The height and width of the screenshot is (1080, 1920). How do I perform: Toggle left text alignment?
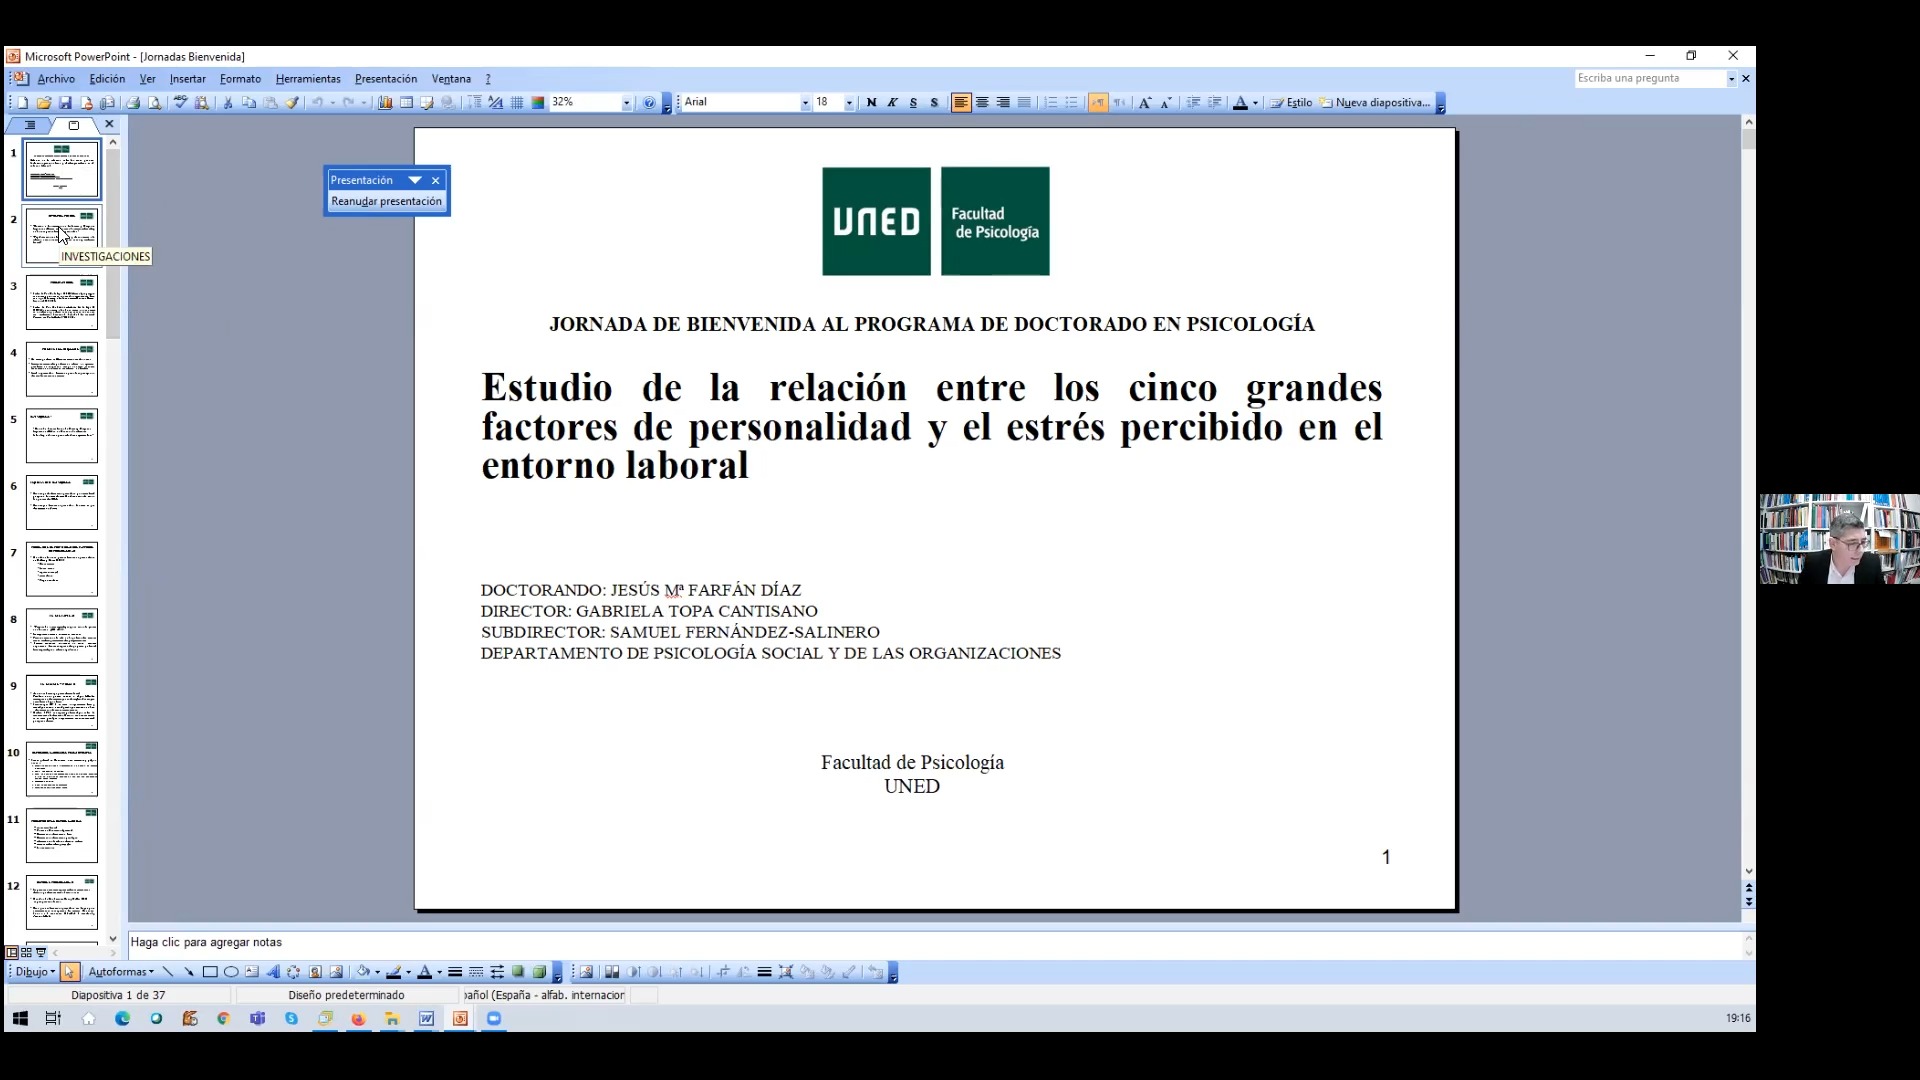[x=961, y=103]
